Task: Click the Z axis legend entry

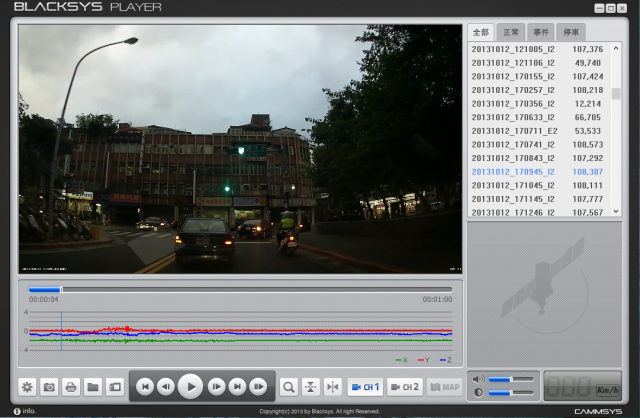Action: pos(445,360)
